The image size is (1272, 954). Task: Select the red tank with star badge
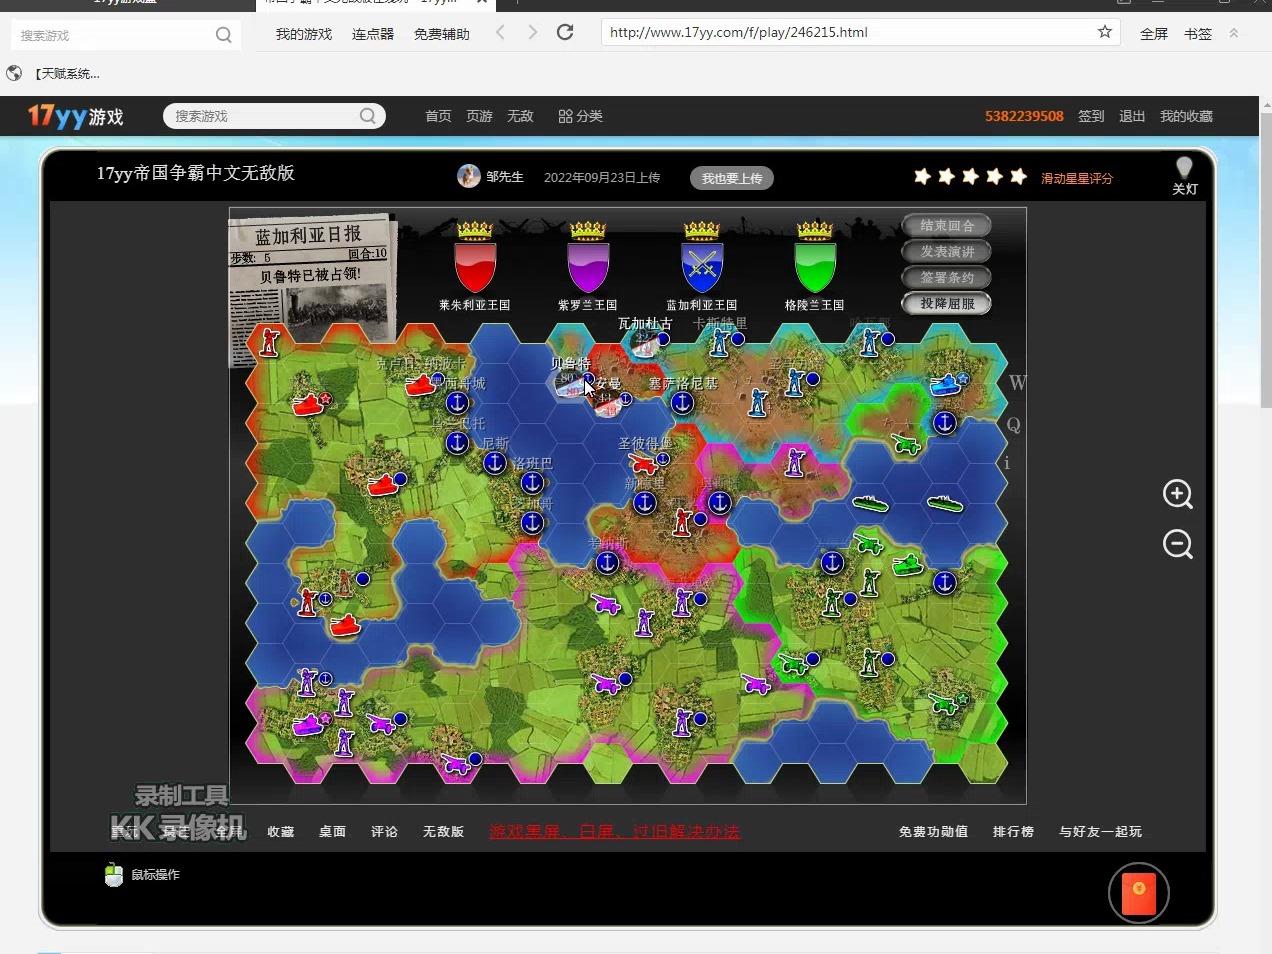[311, 403]
